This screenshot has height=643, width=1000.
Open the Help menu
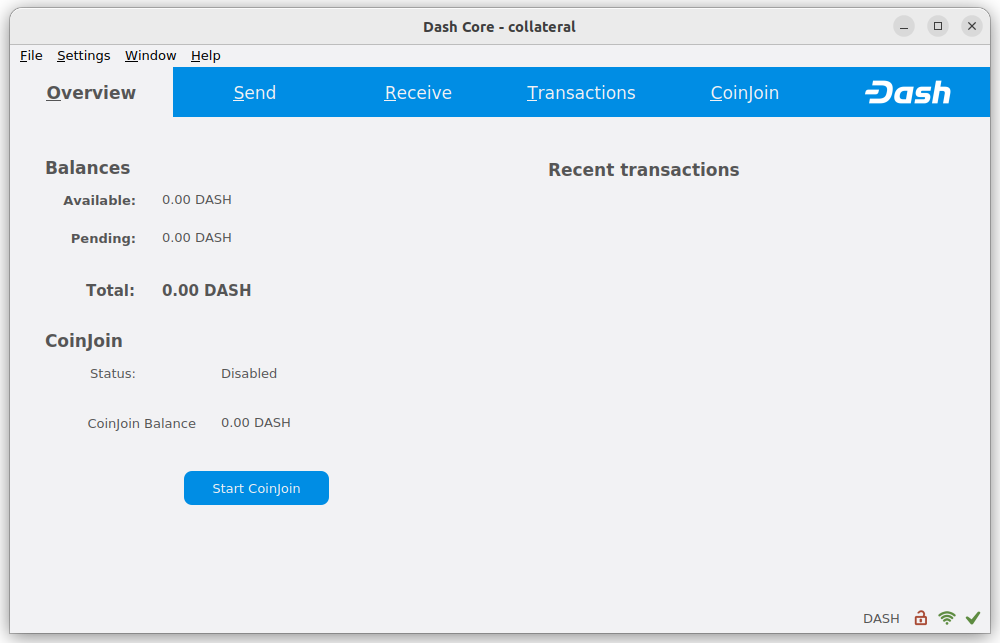click(x=205, y=56)
